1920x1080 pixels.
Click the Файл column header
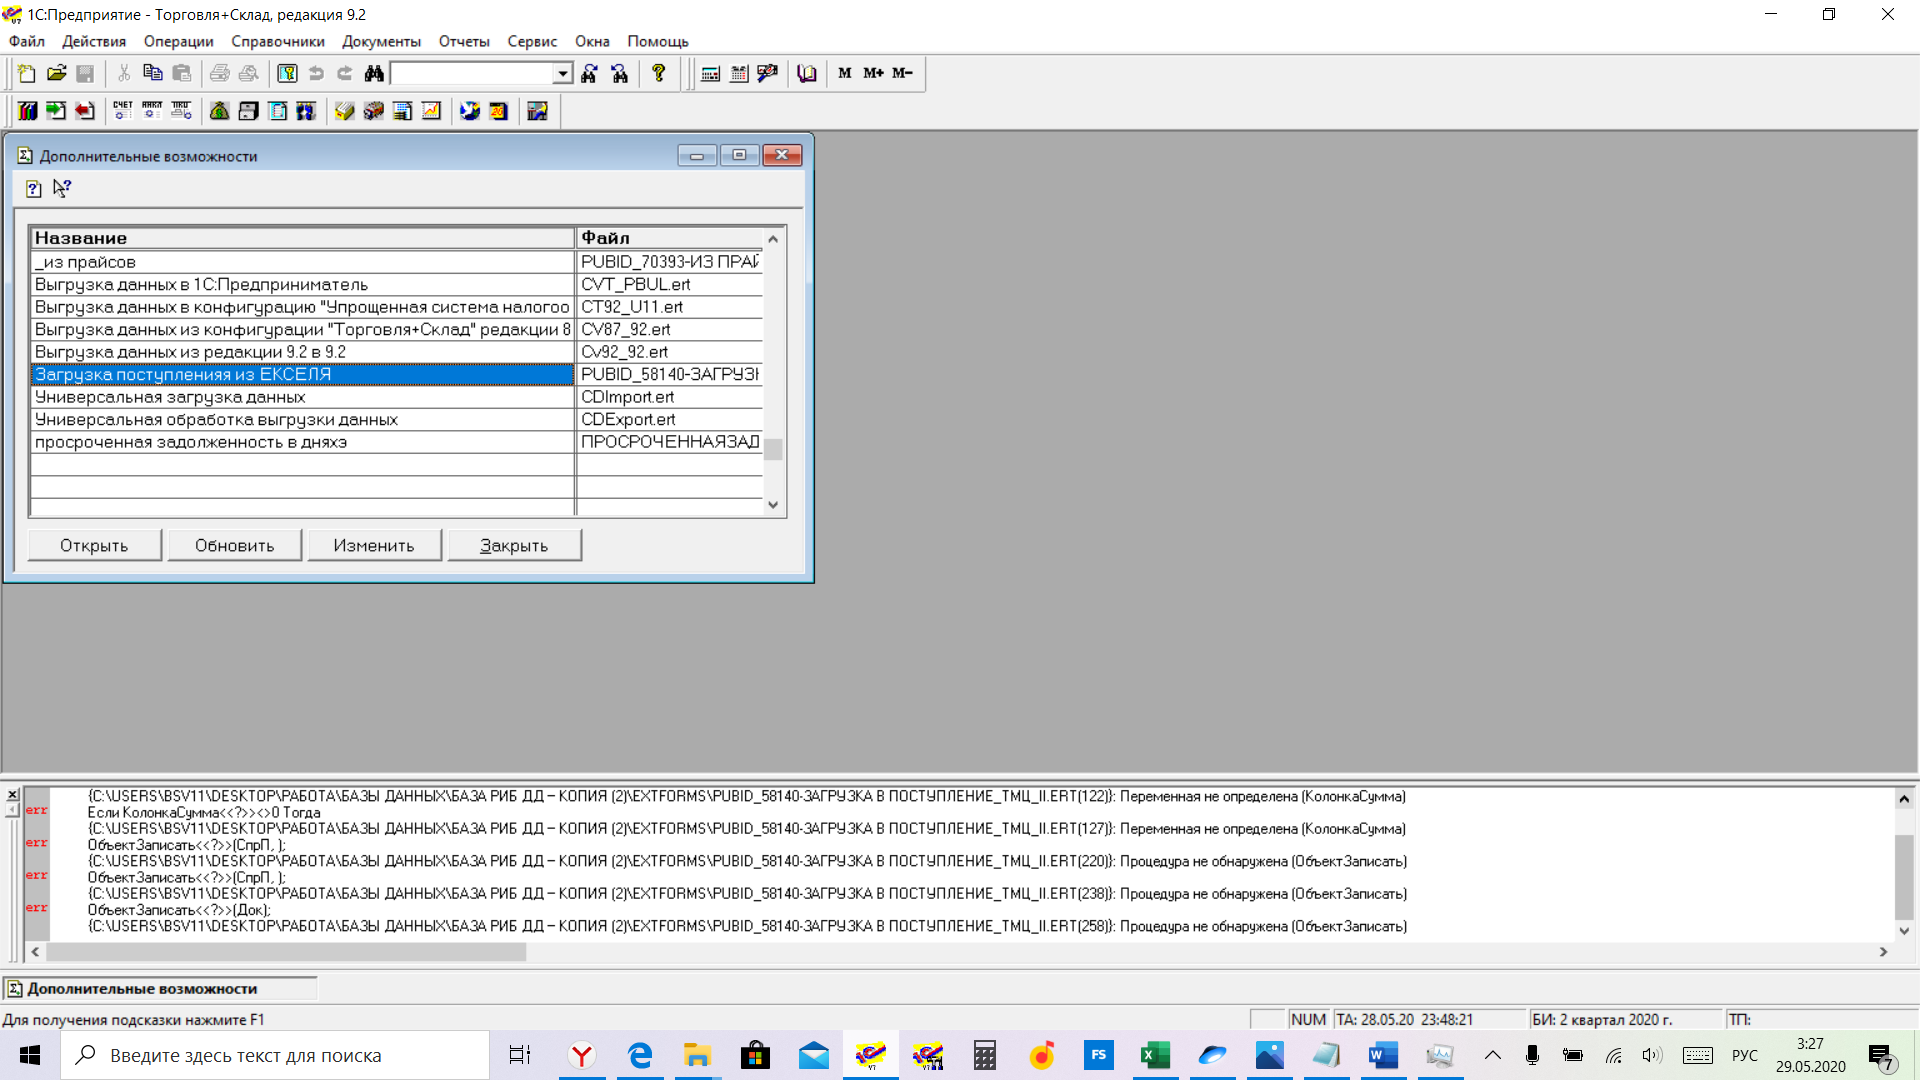669,238
